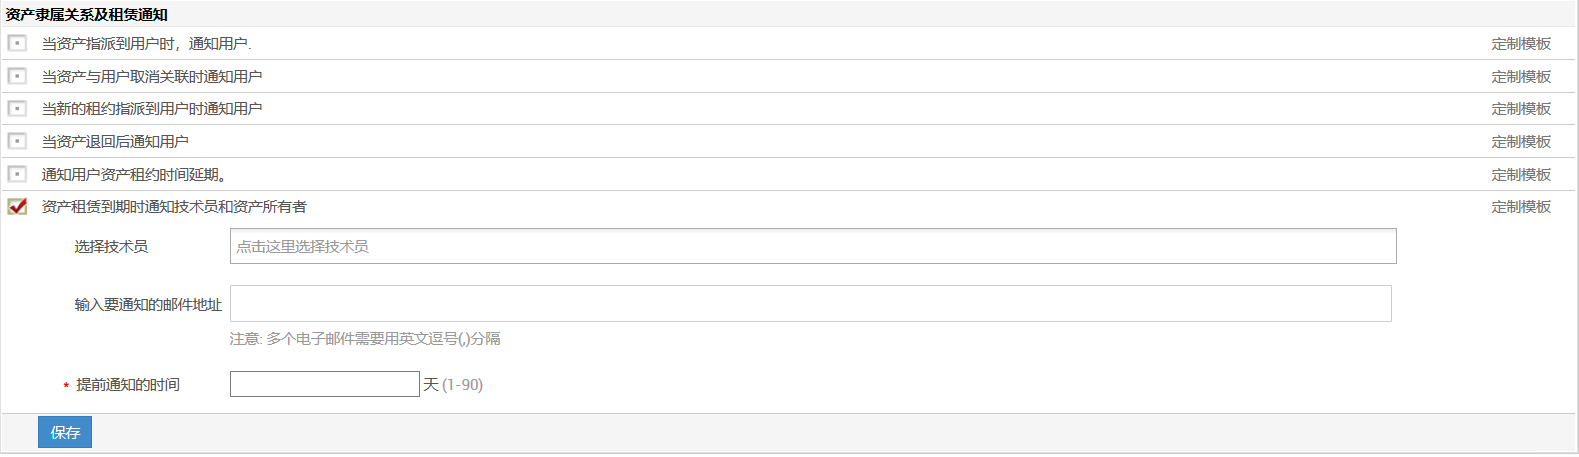Click the 资产隶属关系及租赁通知 section header

(87, 15)
